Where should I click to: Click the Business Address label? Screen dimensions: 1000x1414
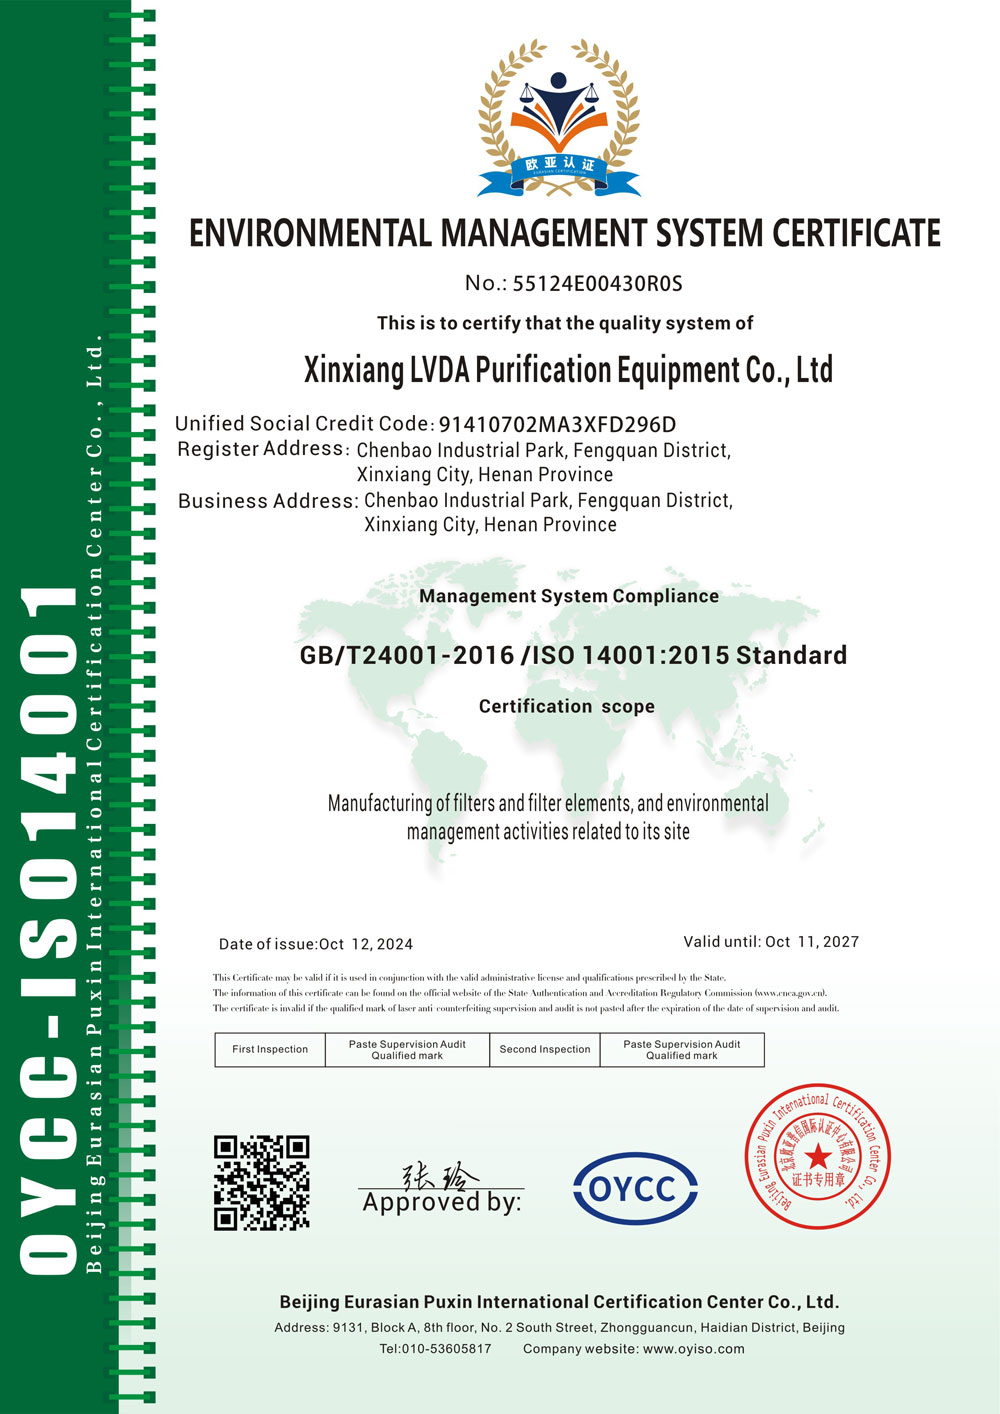(268, 500)
